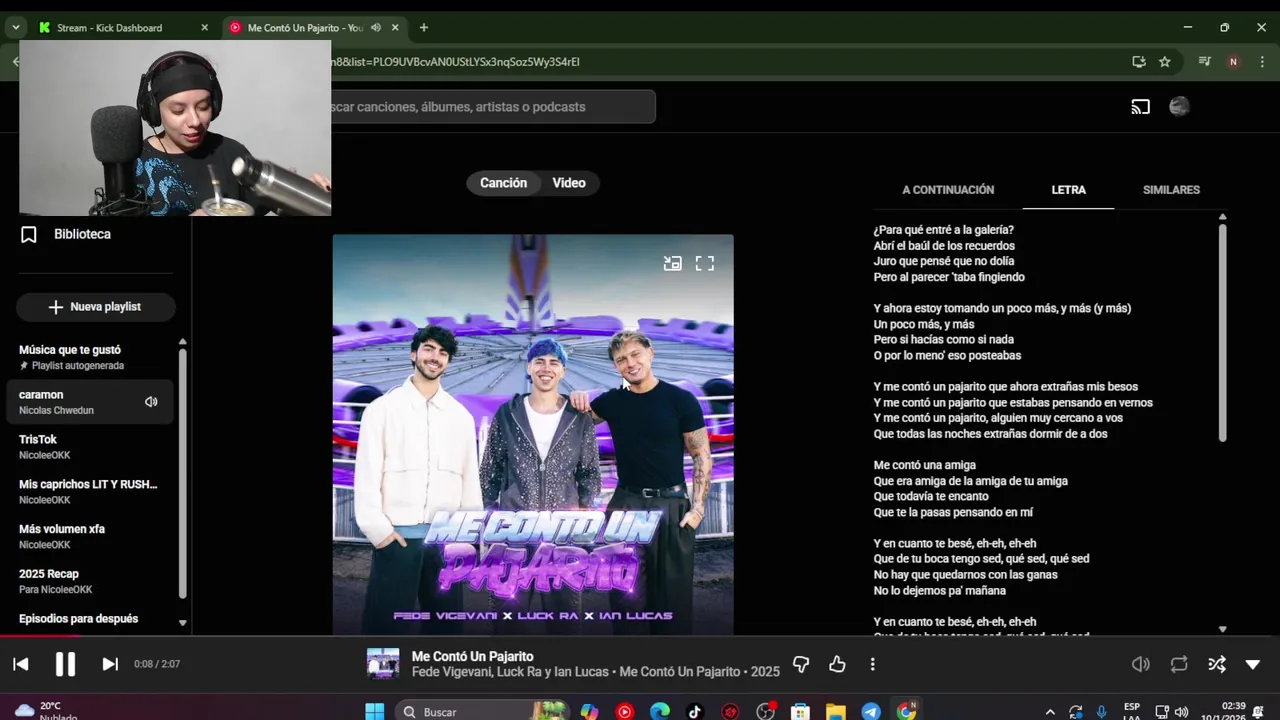Screen dimensions: 1280x720
Task: Click the song title in player bar
Action: pyautogui.click(x=472, y=657)
